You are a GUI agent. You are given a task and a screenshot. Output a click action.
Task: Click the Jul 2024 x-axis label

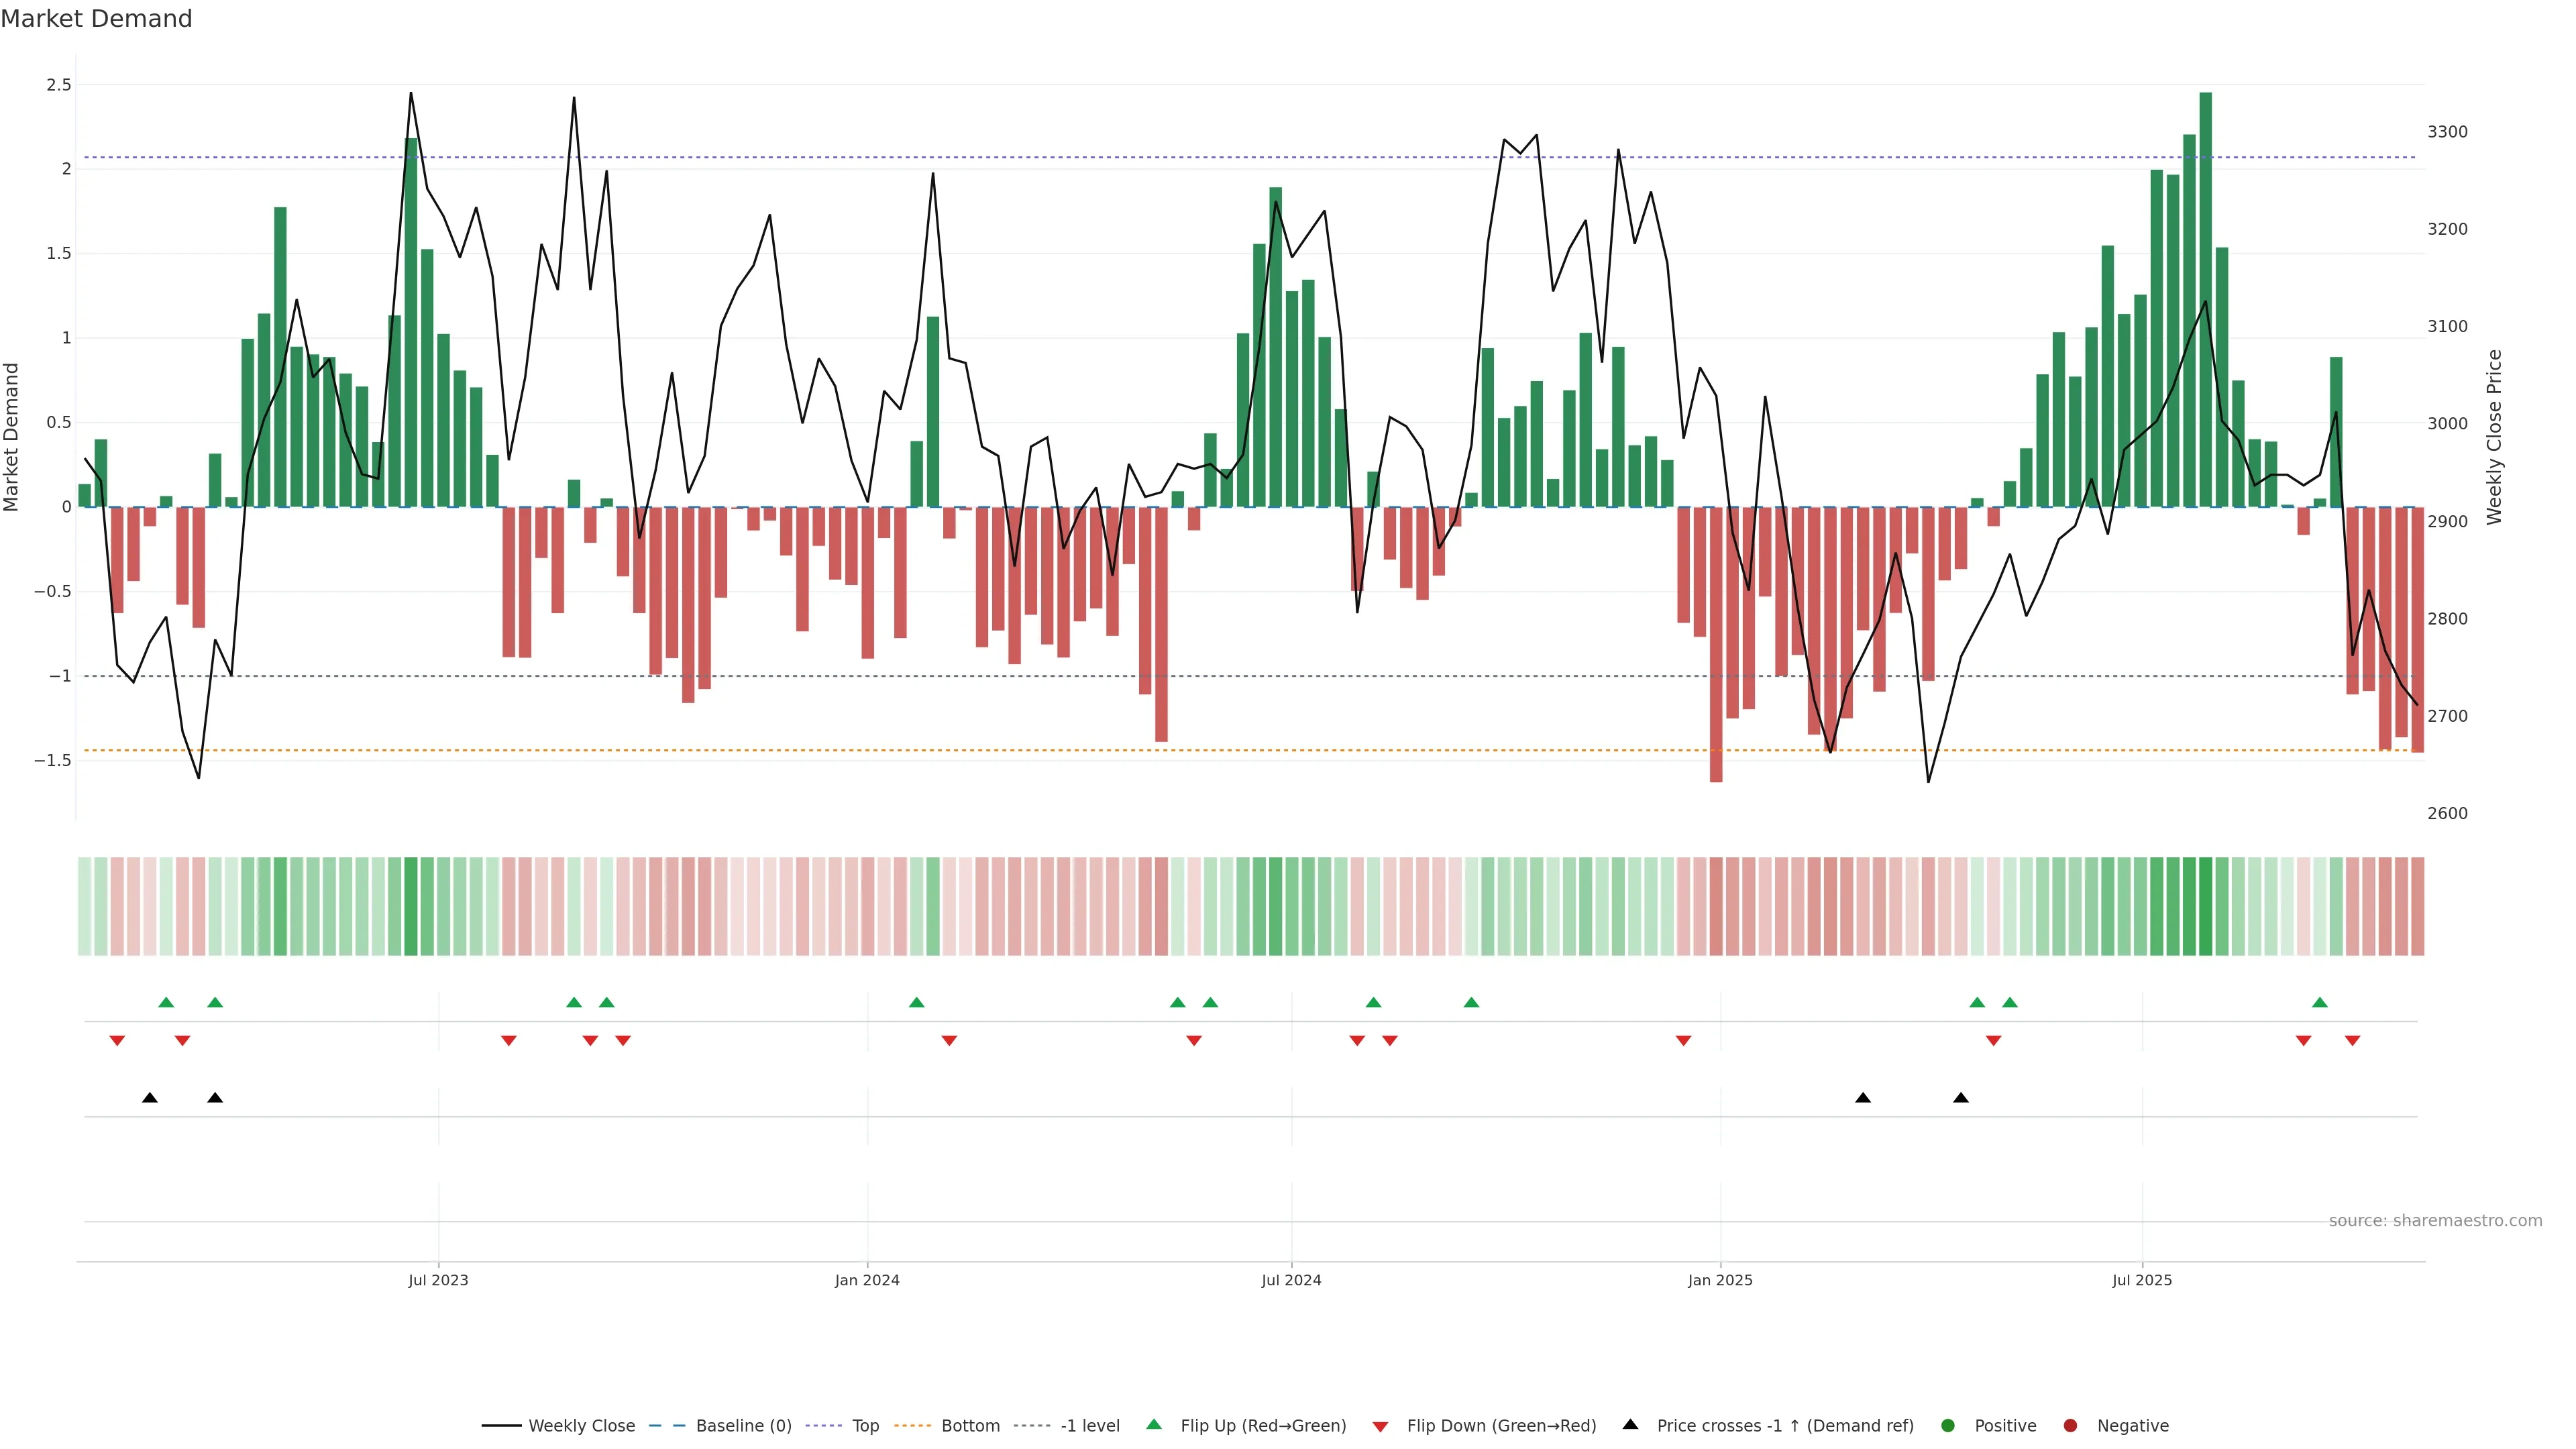(1291, 1280)
